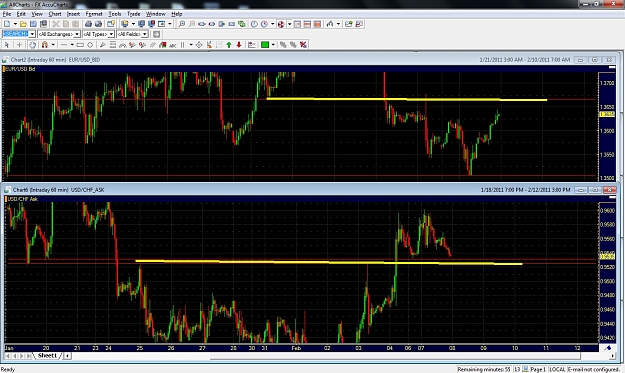Select the arrow pointer tool
Viewport: 625px width, 373px height.
pos(7,45)
